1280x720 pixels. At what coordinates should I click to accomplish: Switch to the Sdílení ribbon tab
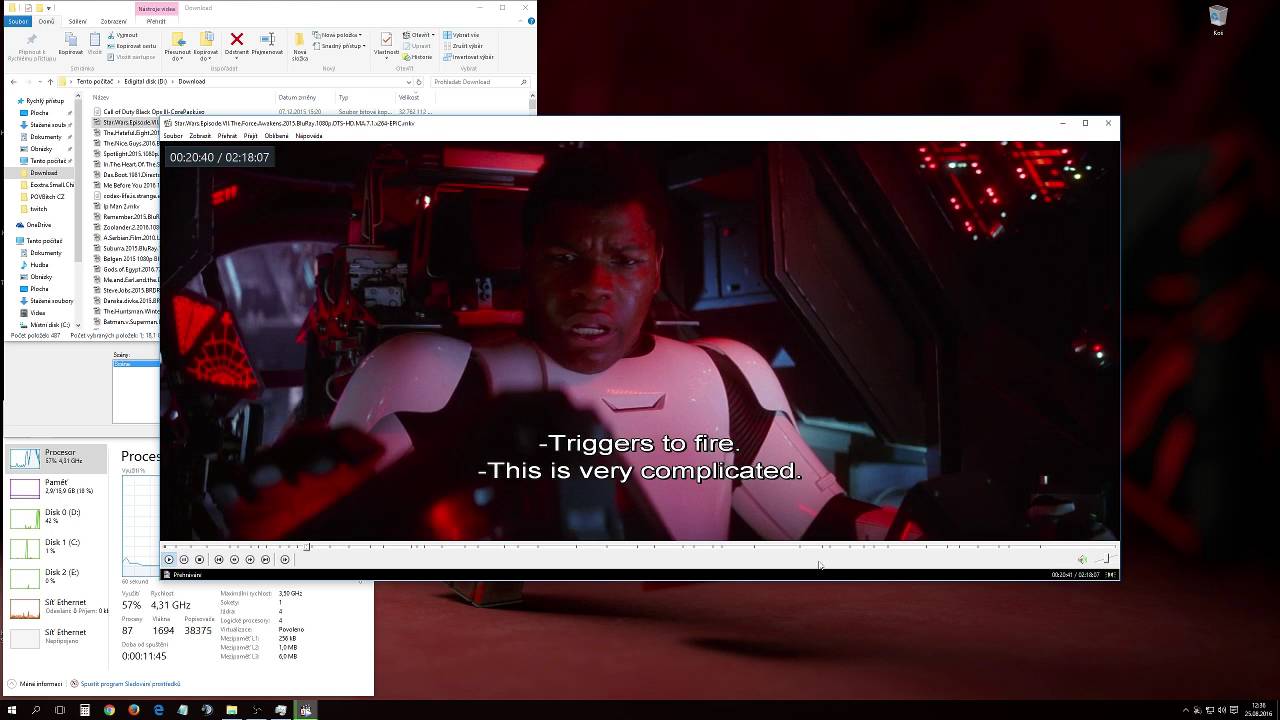tap(77, 21)
